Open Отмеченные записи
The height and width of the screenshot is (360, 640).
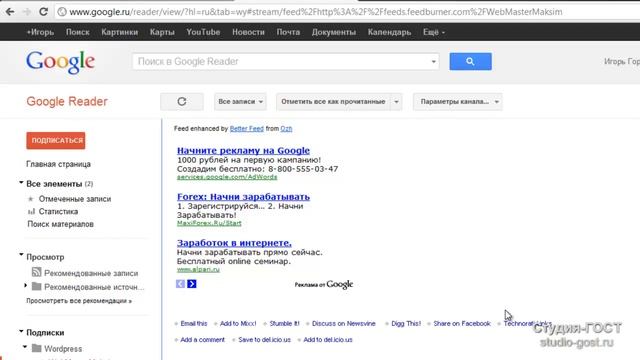pos(75,199)
